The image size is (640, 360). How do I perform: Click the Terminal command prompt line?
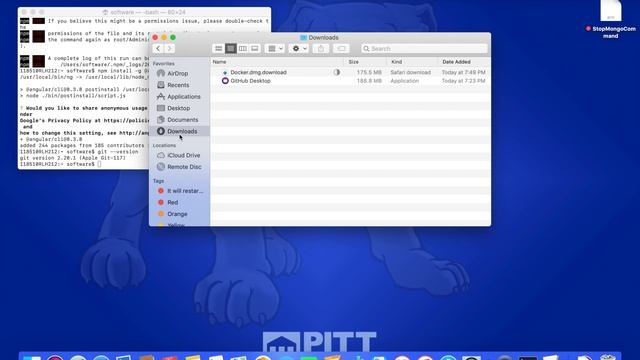(x=60, y=164)
